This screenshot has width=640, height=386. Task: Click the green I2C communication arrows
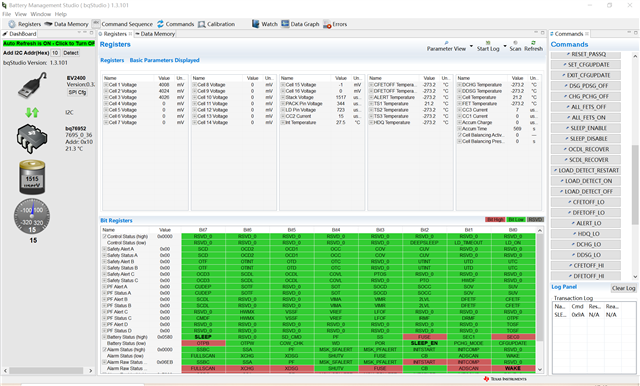pos(32,112)
